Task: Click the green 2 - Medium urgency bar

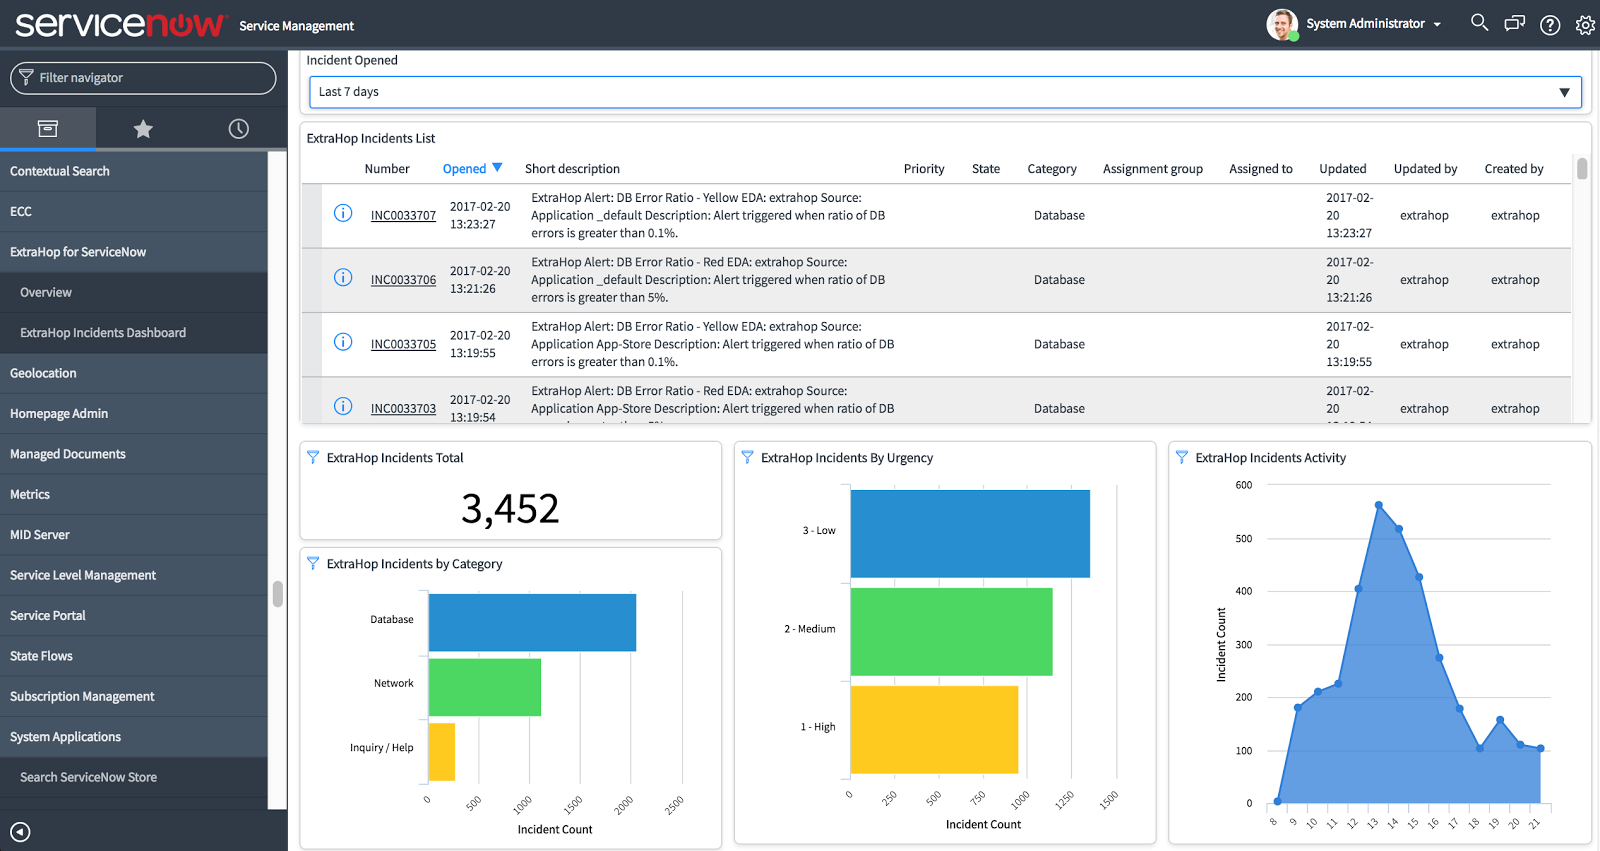Action: tap(952, 631)
